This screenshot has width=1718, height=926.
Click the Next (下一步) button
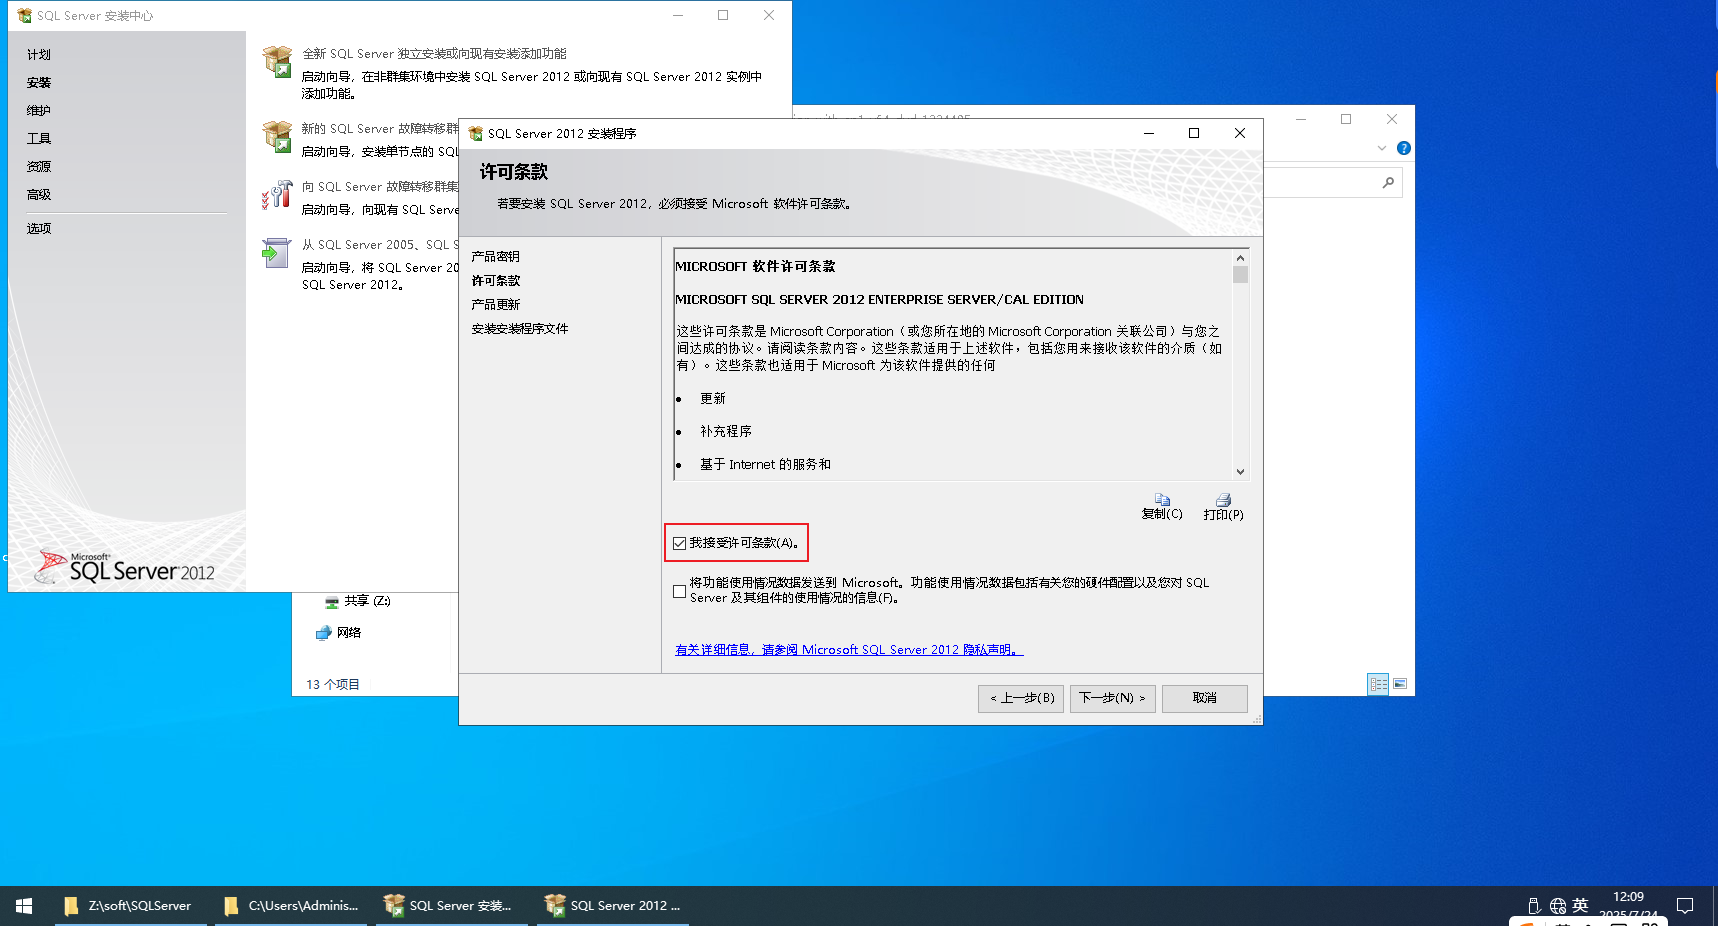coord(1113,698)
